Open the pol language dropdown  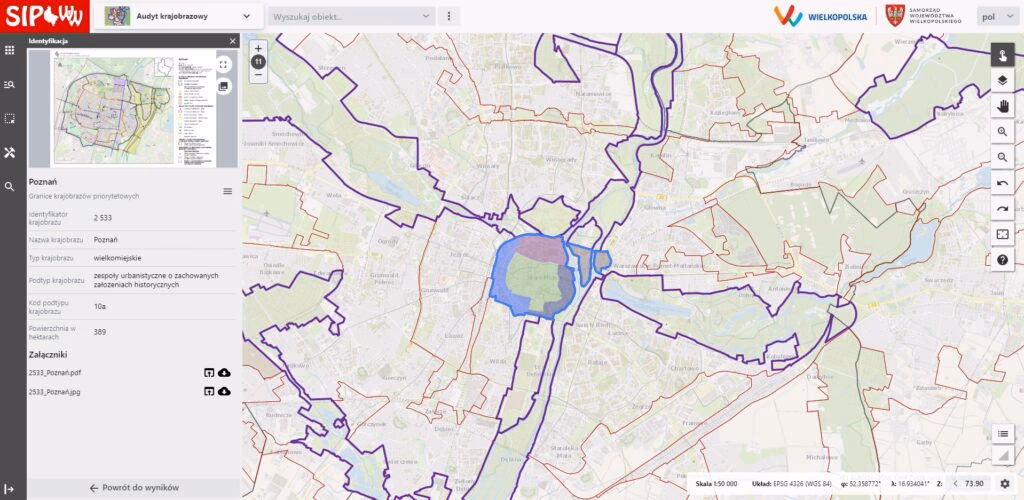click(x=995, y=16)
